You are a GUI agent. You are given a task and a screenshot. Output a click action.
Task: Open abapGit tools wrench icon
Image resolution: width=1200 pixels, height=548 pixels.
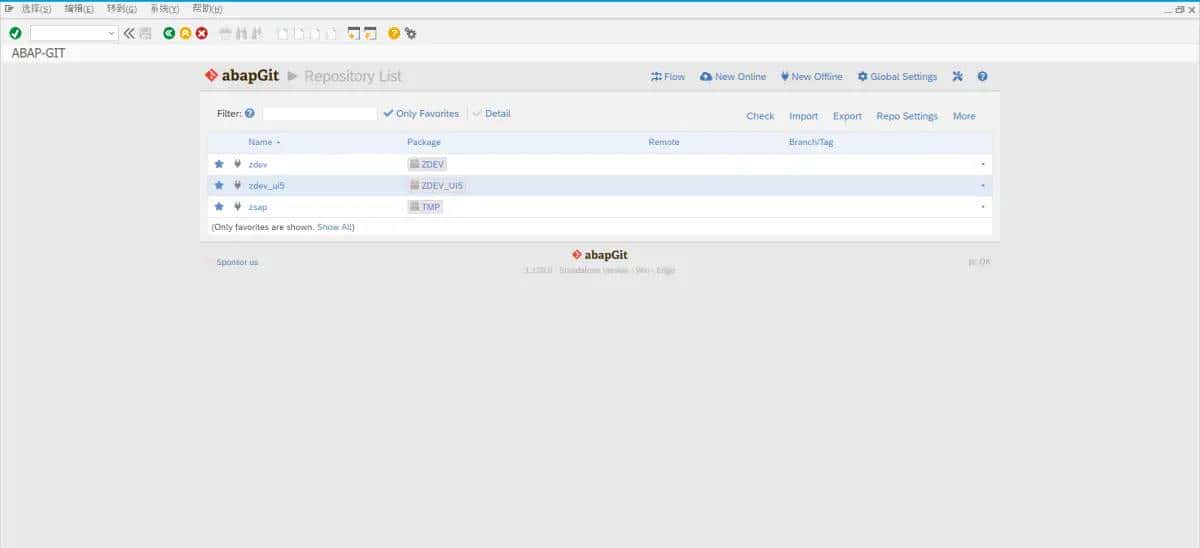click(x=957, y=76)
